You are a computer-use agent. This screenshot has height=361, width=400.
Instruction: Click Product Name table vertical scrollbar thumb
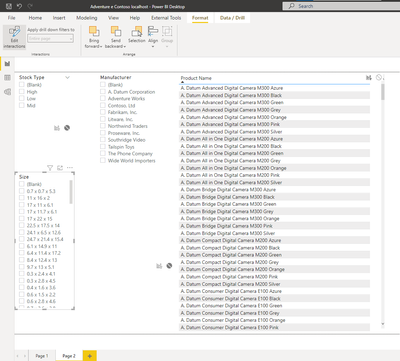pos(383,92)
